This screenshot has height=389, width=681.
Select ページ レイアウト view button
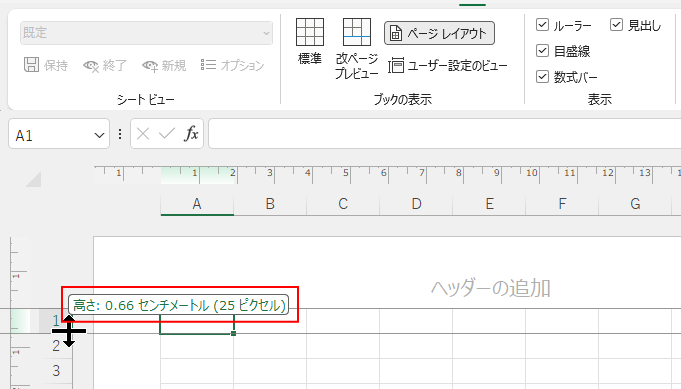click(x=439, y=33)
